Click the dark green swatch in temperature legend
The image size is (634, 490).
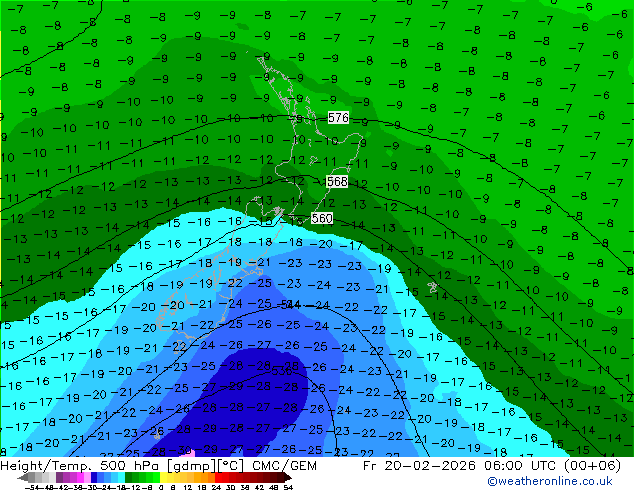click(129, 477)
